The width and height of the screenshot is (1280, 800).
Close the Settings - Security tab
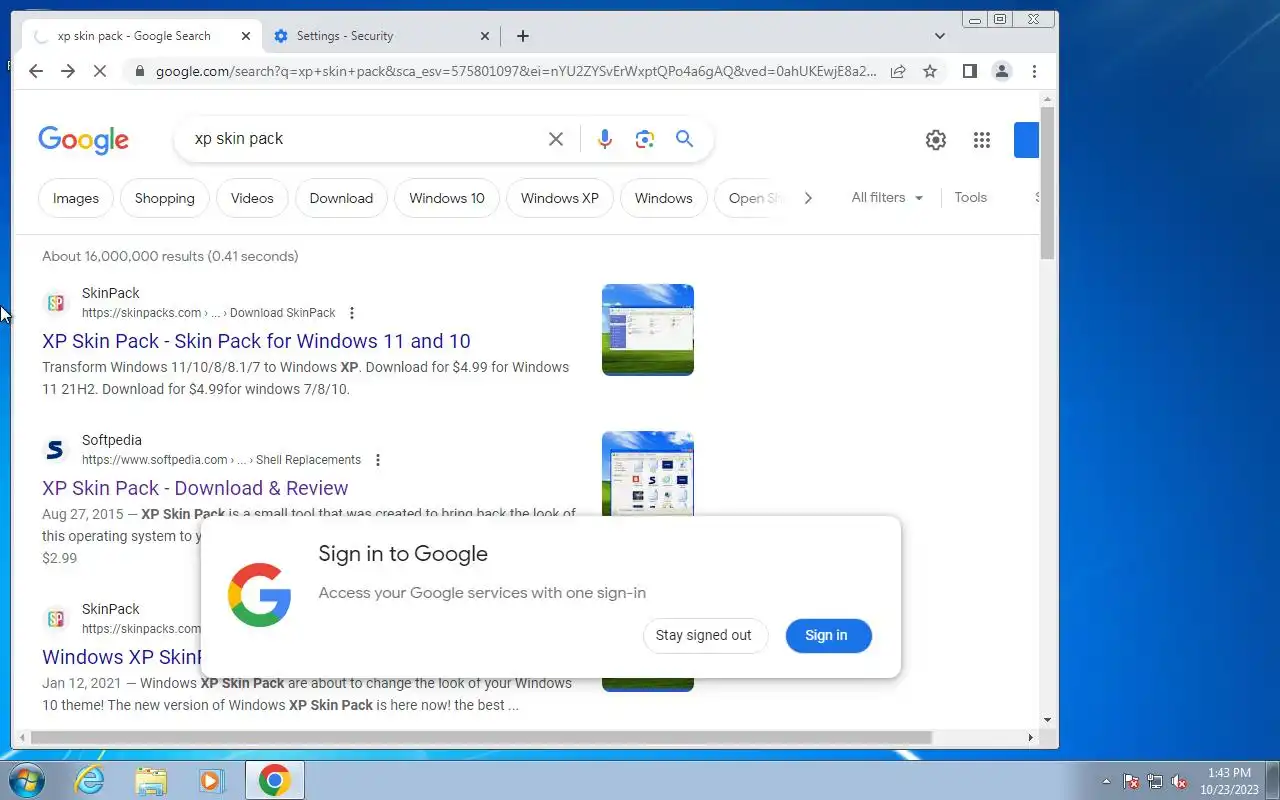[485, 36]
